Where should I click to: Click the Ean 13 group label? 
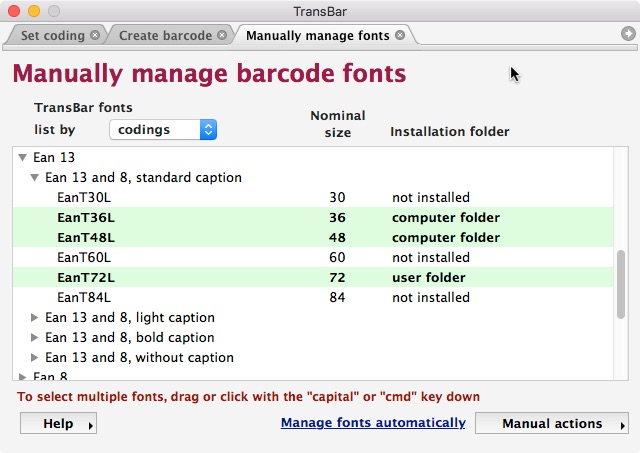pyautogui.click(x=54, y=157)
